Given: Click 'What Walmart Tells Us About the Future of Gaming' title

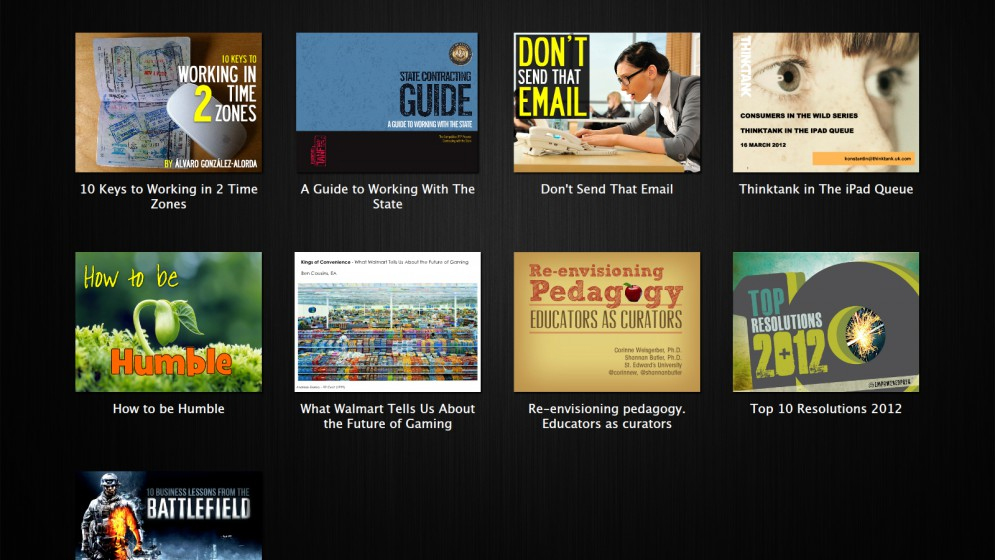Looking at the screenshot, I should (387, 416).
